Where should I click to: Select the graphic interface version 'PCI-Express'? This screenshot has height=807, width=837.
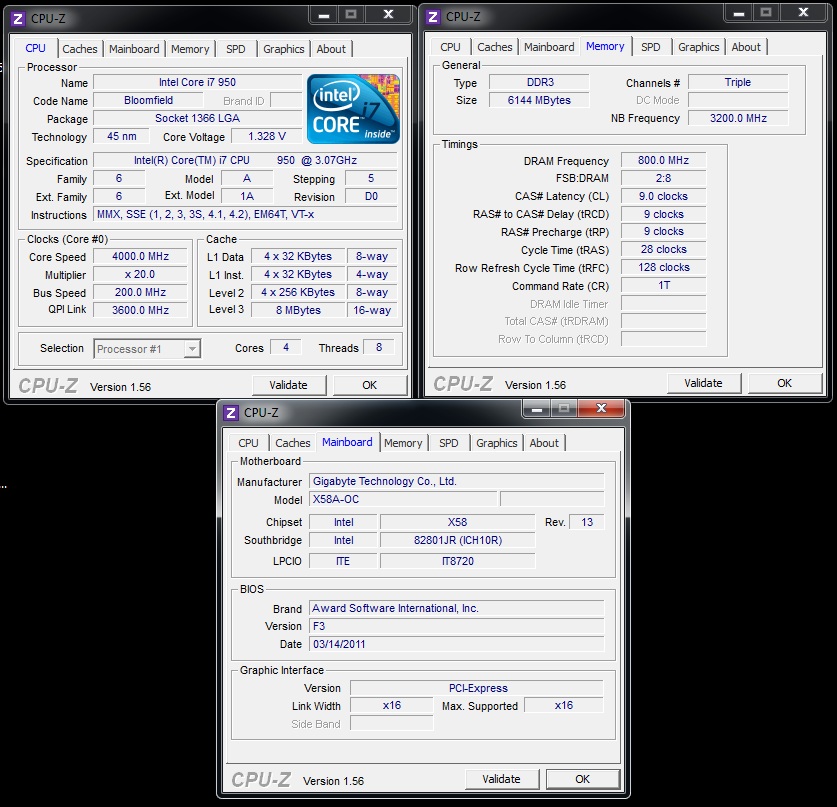pos(477,688)
